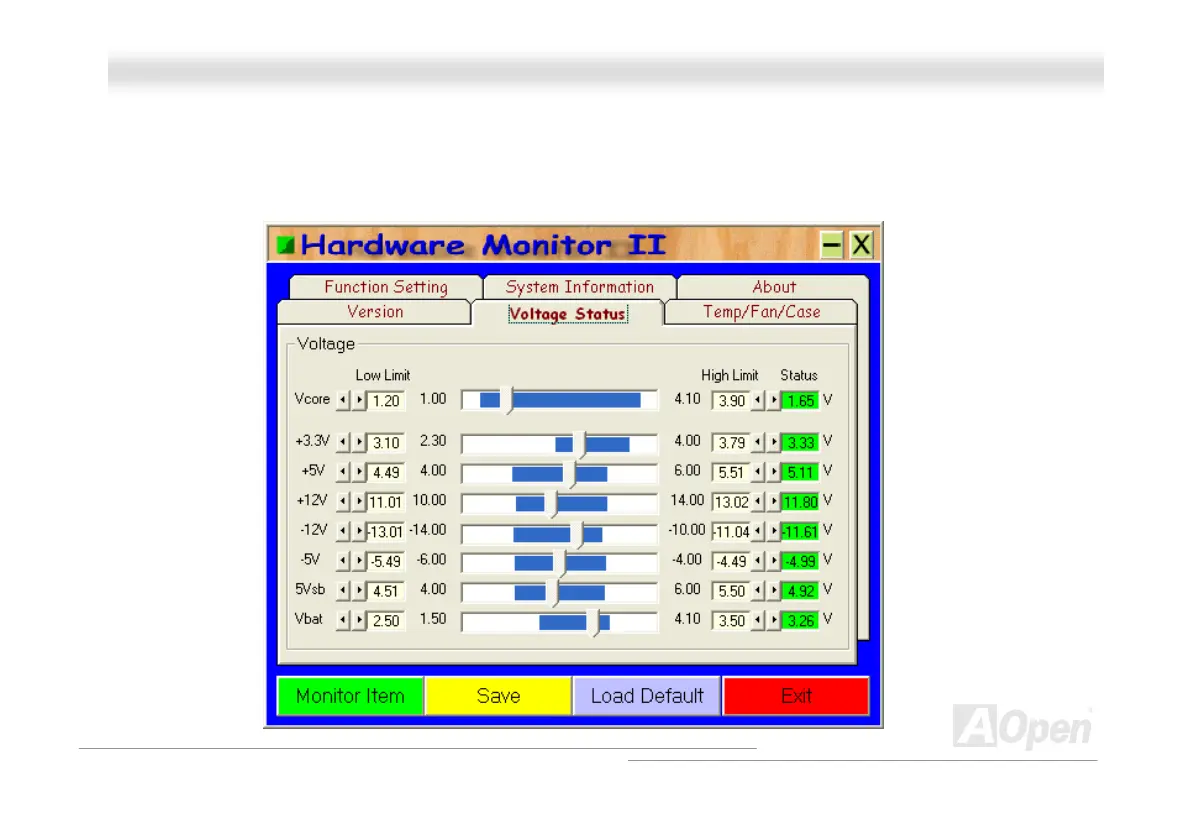The width and height of the screenshot is (1190, 821).
Task: Switch to the System Information tab
Action: click(580, 287)
